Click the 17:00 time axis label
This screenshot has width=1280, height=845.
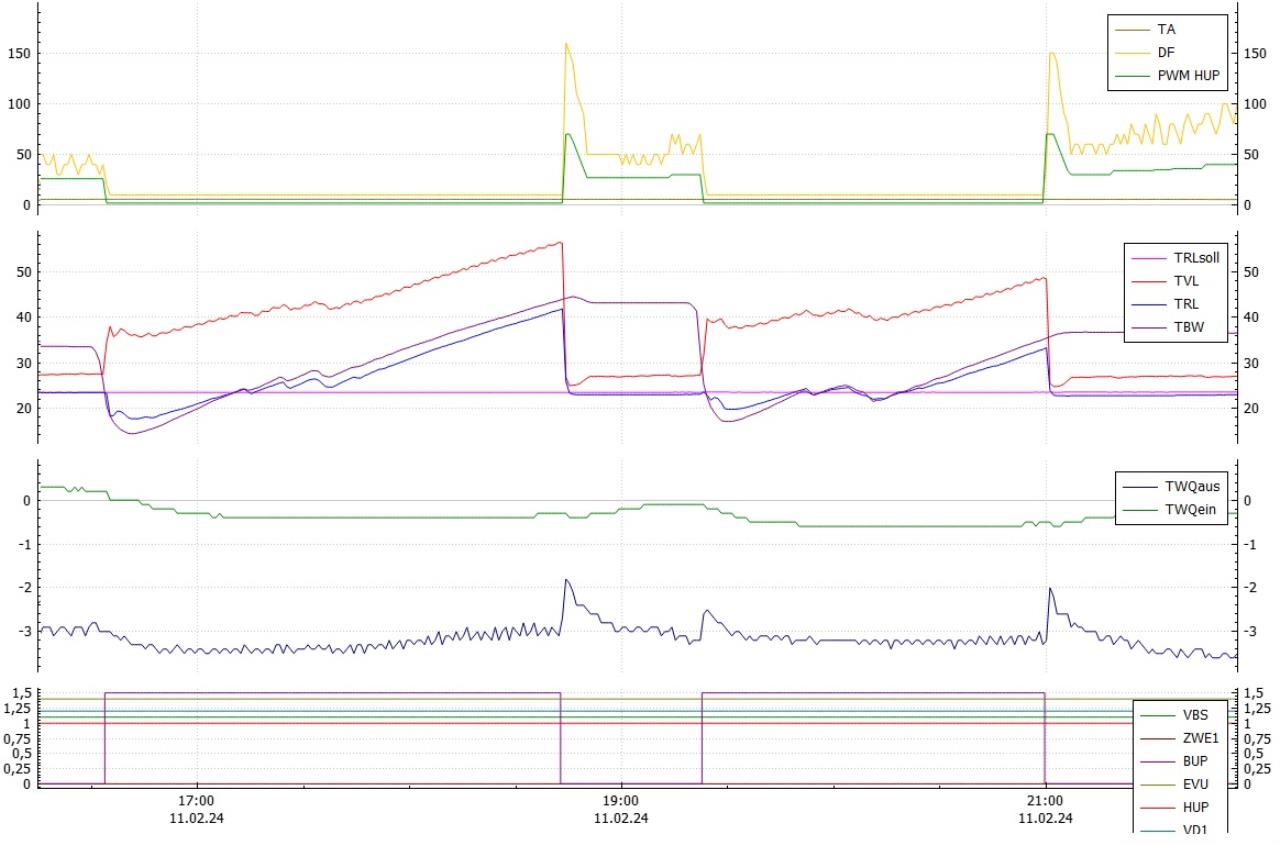(x=197, y=802)
